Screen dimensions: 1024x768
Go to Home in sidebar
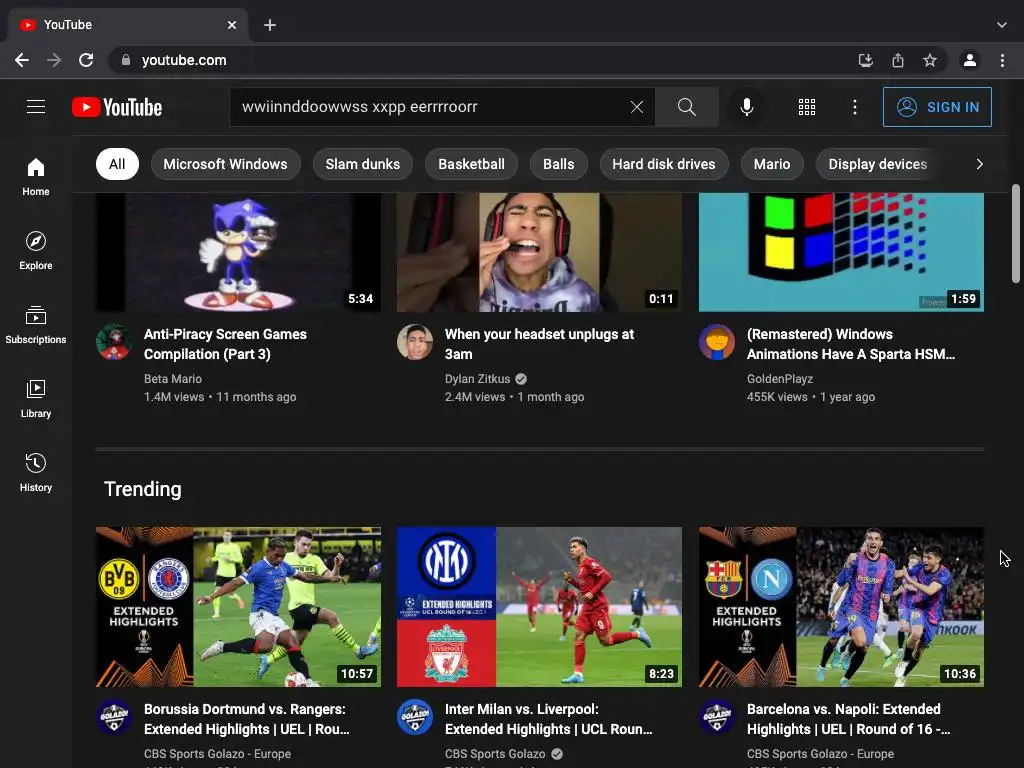pos(36,176)
